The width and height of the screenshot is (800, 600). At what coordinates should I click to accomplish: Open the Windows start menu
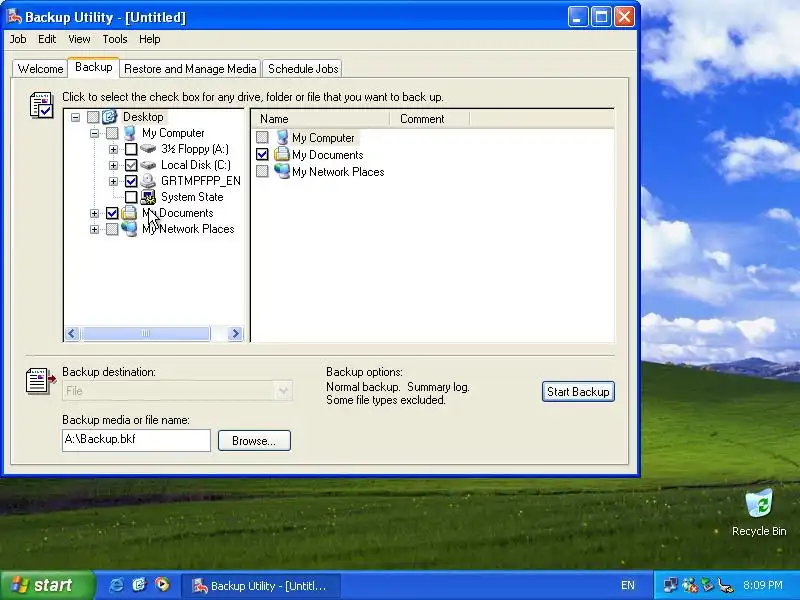[x=47, y=585]
